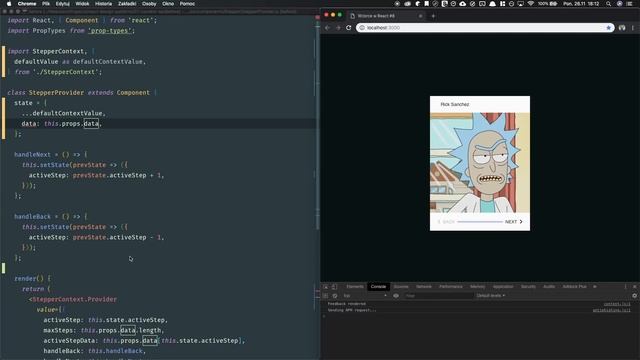
Task: Open source link of first console message
Action: click(617, 304)
